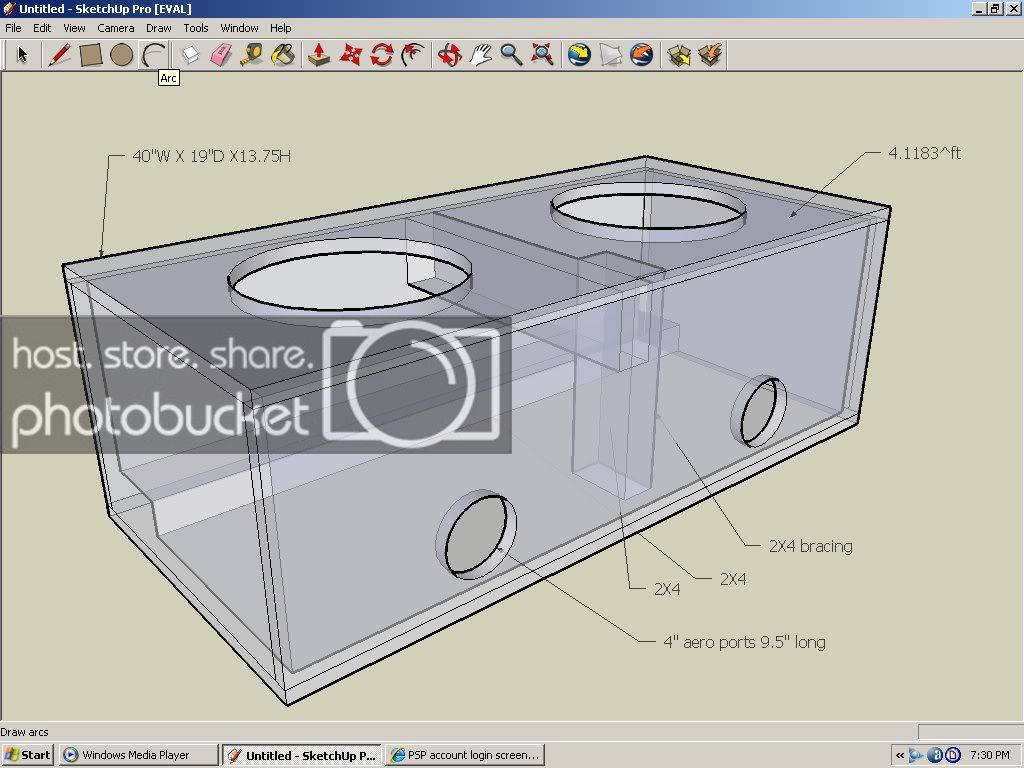The image size is (1024, 768).
Task: Open the Window menu
Action: pos(239,27)
